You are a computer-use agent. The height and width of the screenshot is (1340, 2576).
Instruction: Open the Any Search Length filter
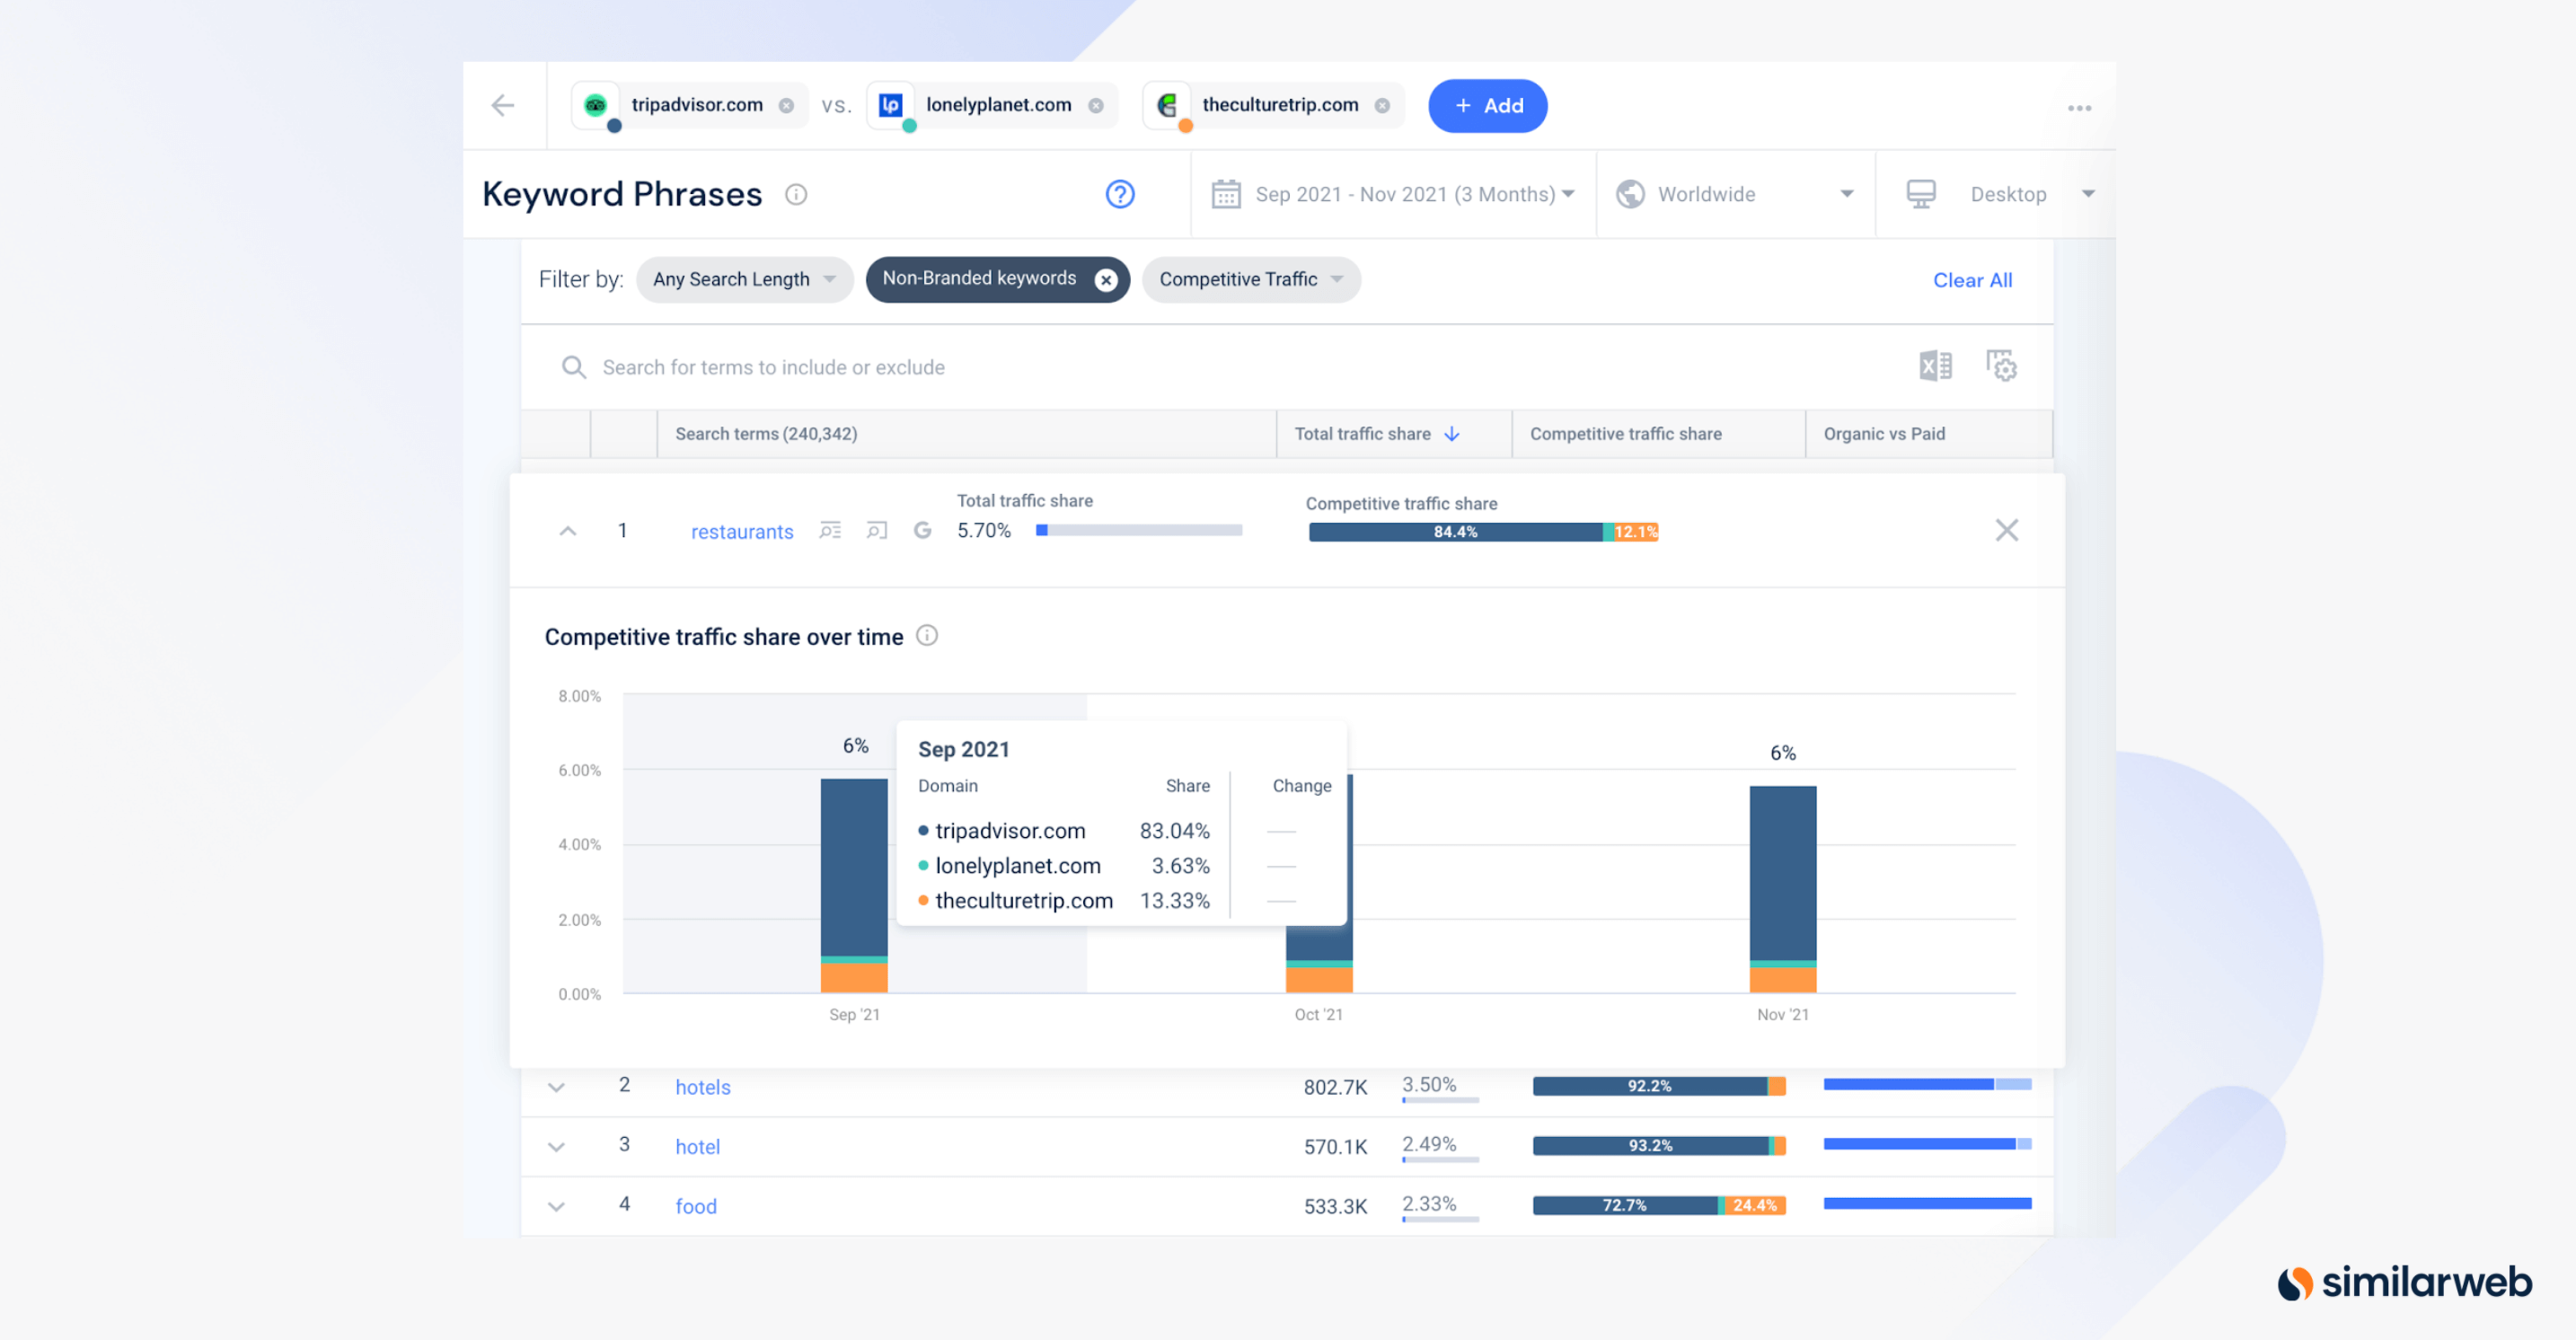pos(744,279)
